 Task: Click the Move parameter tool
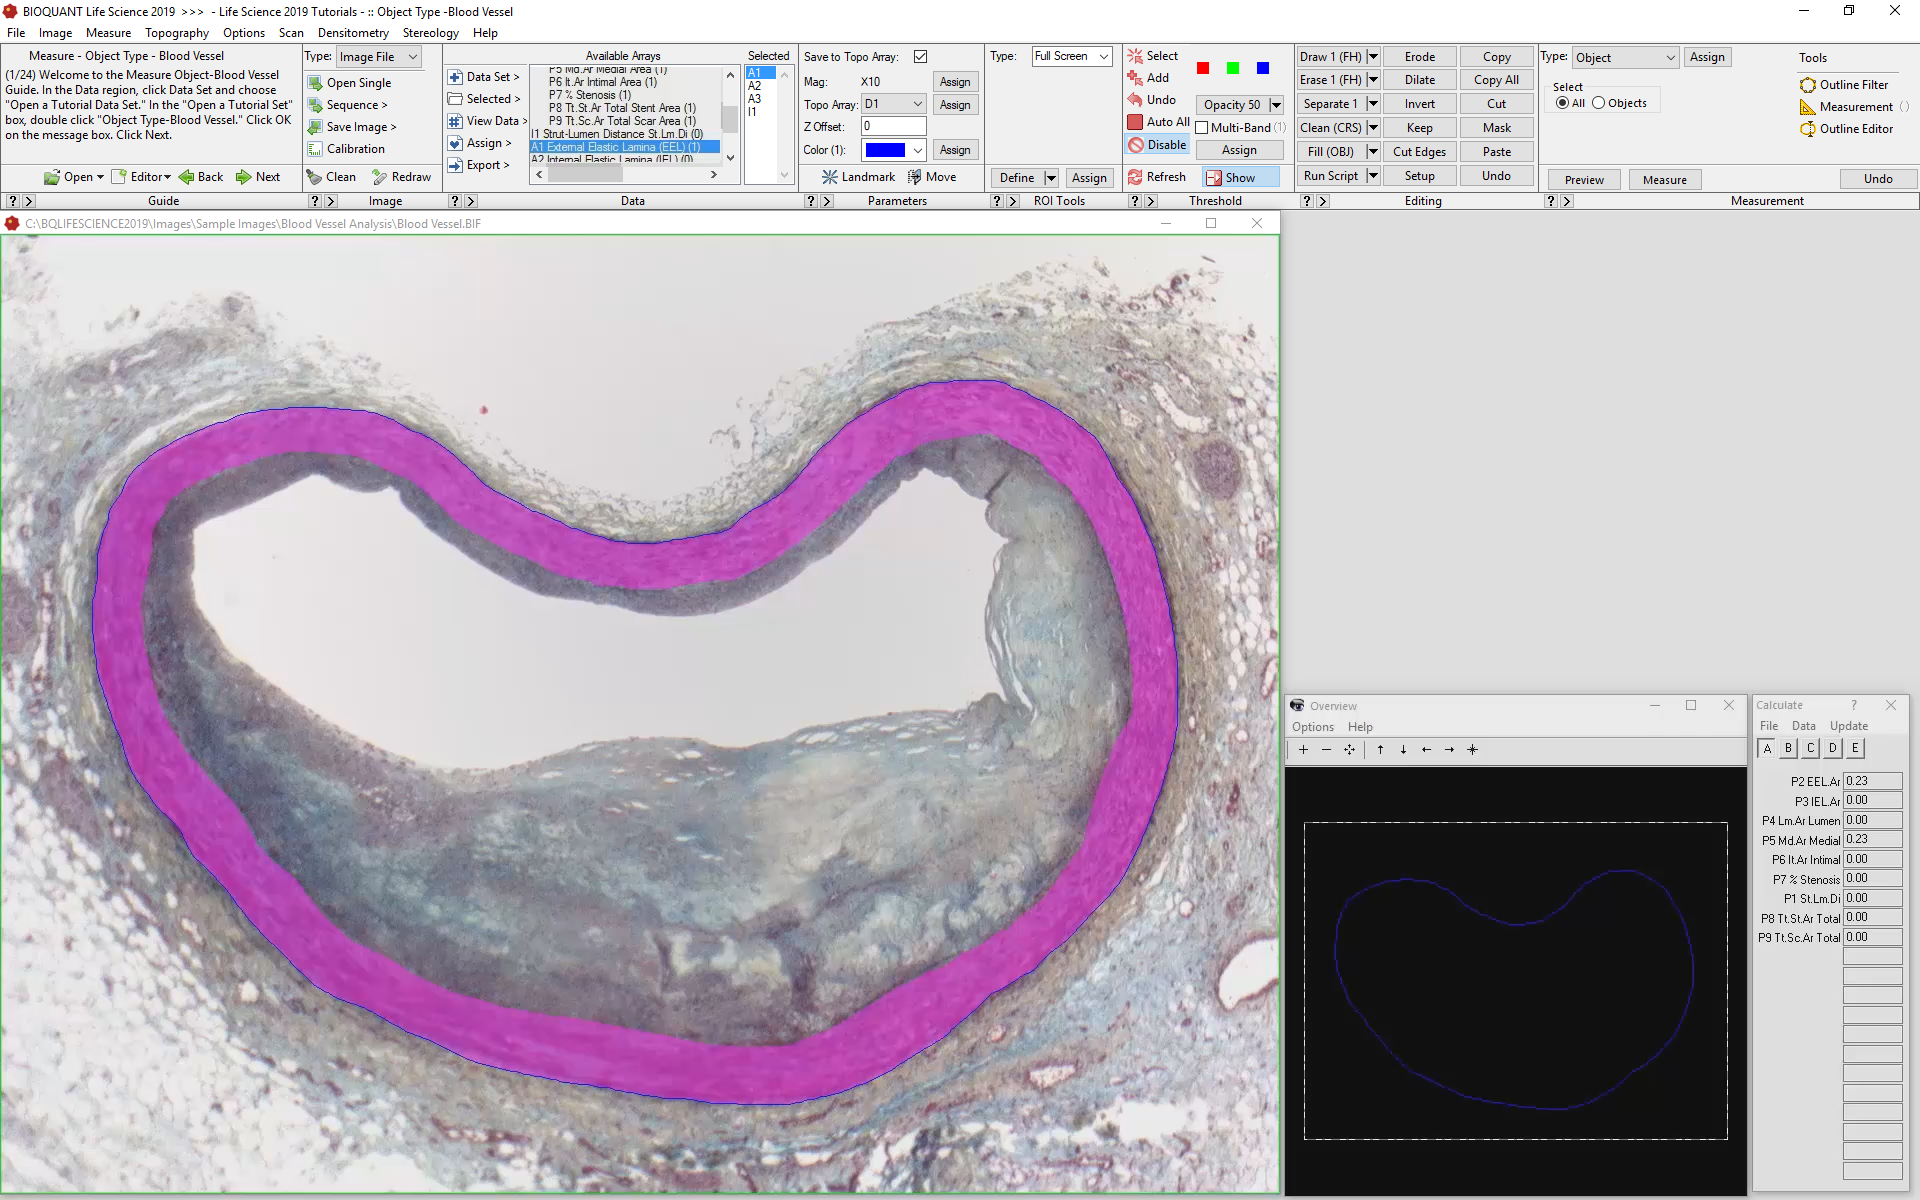932,177
